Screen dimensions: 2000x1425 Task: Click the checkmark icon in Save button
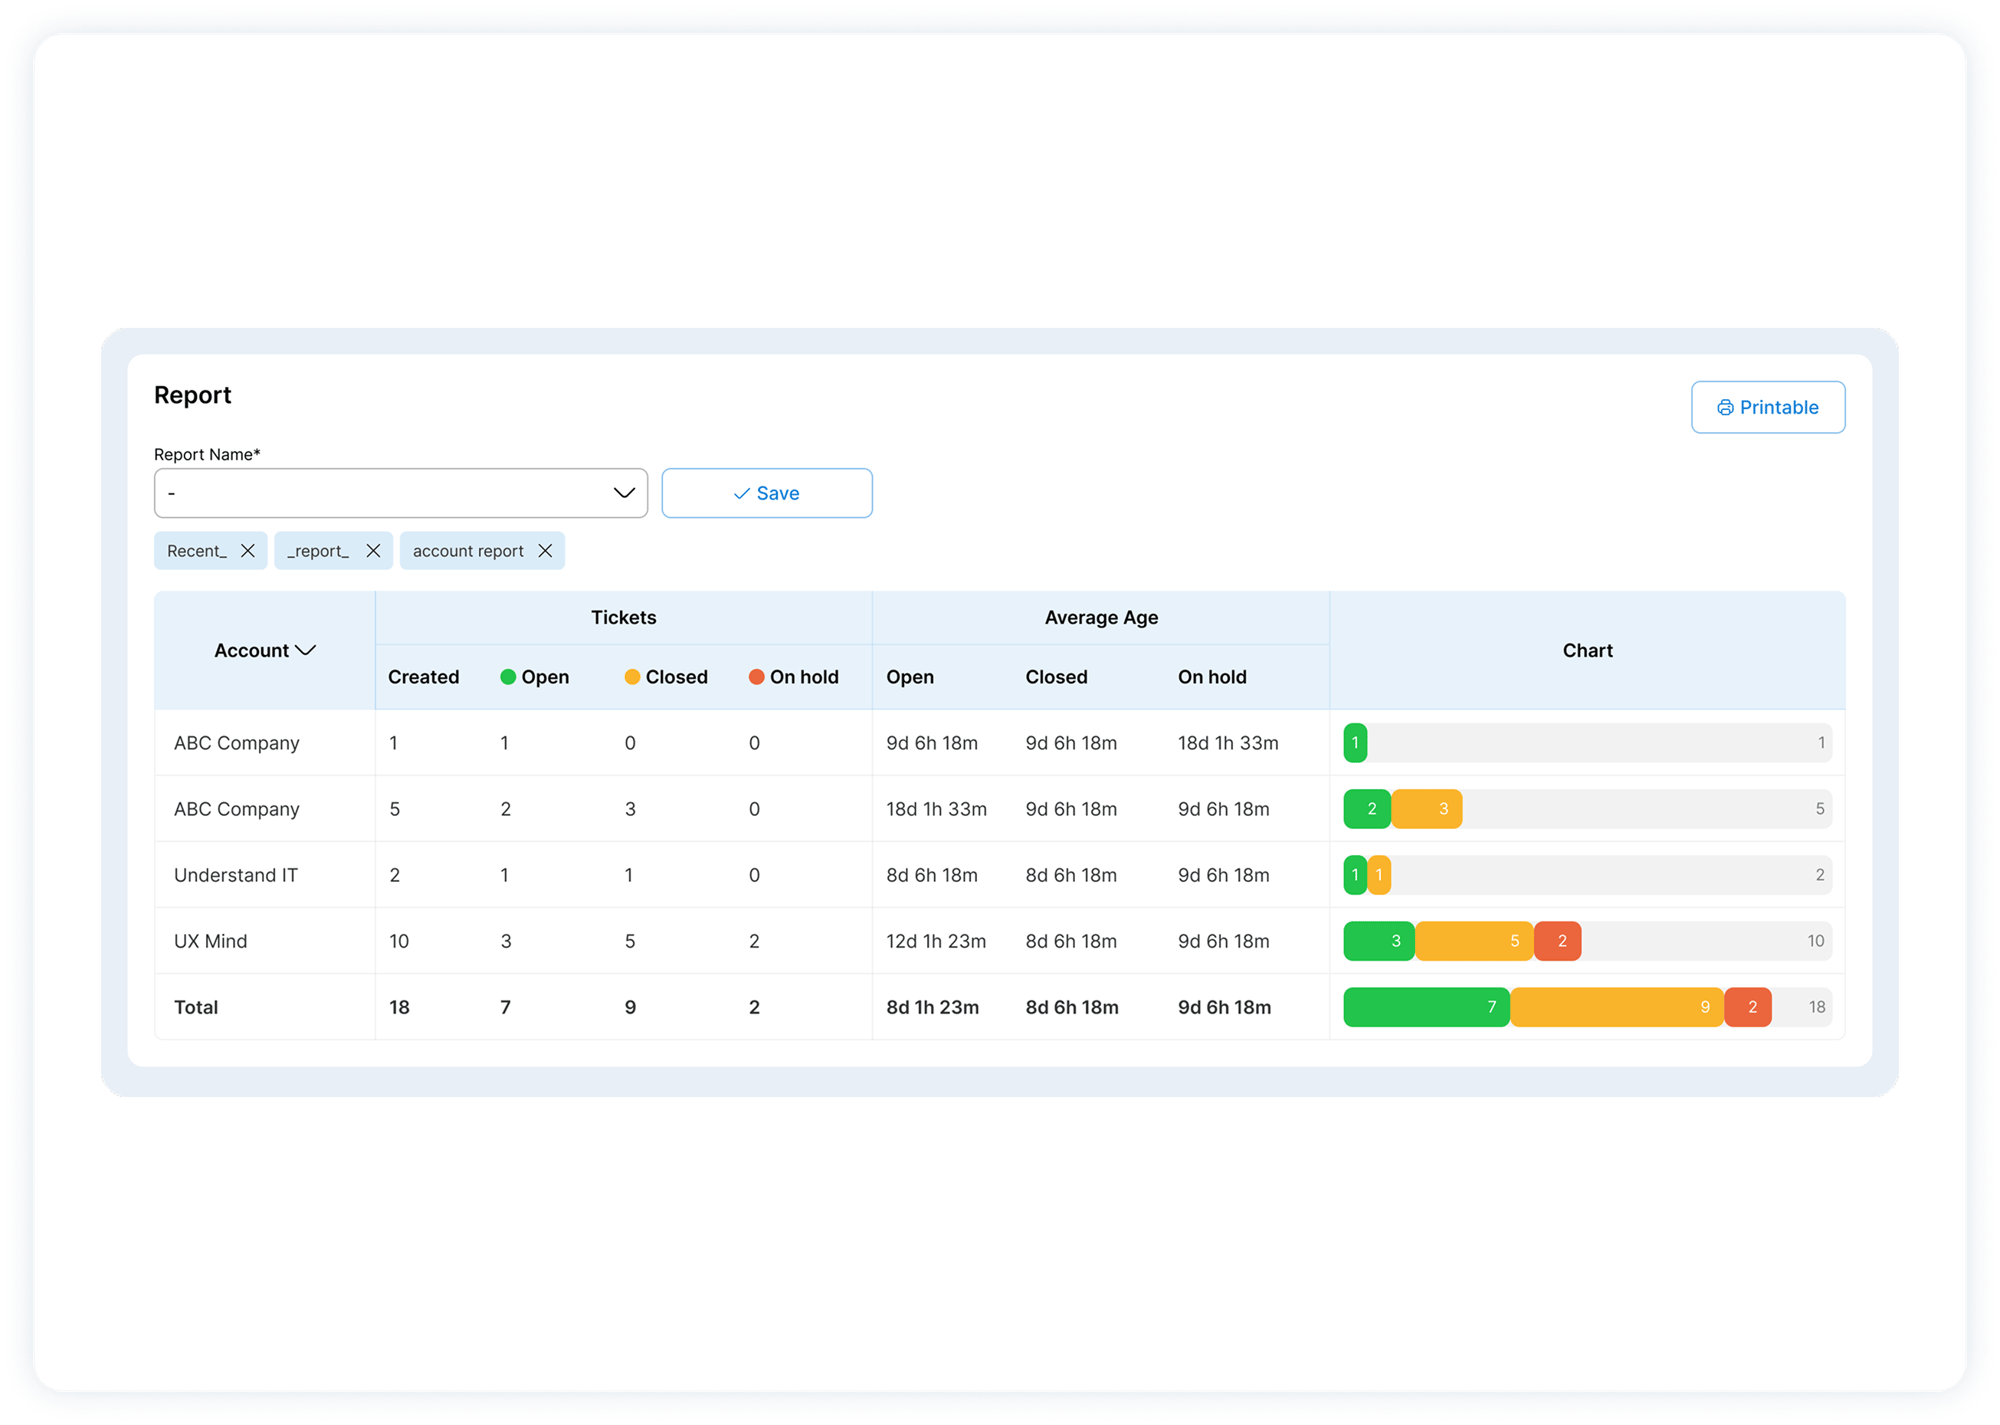click(x=742, y=493)
